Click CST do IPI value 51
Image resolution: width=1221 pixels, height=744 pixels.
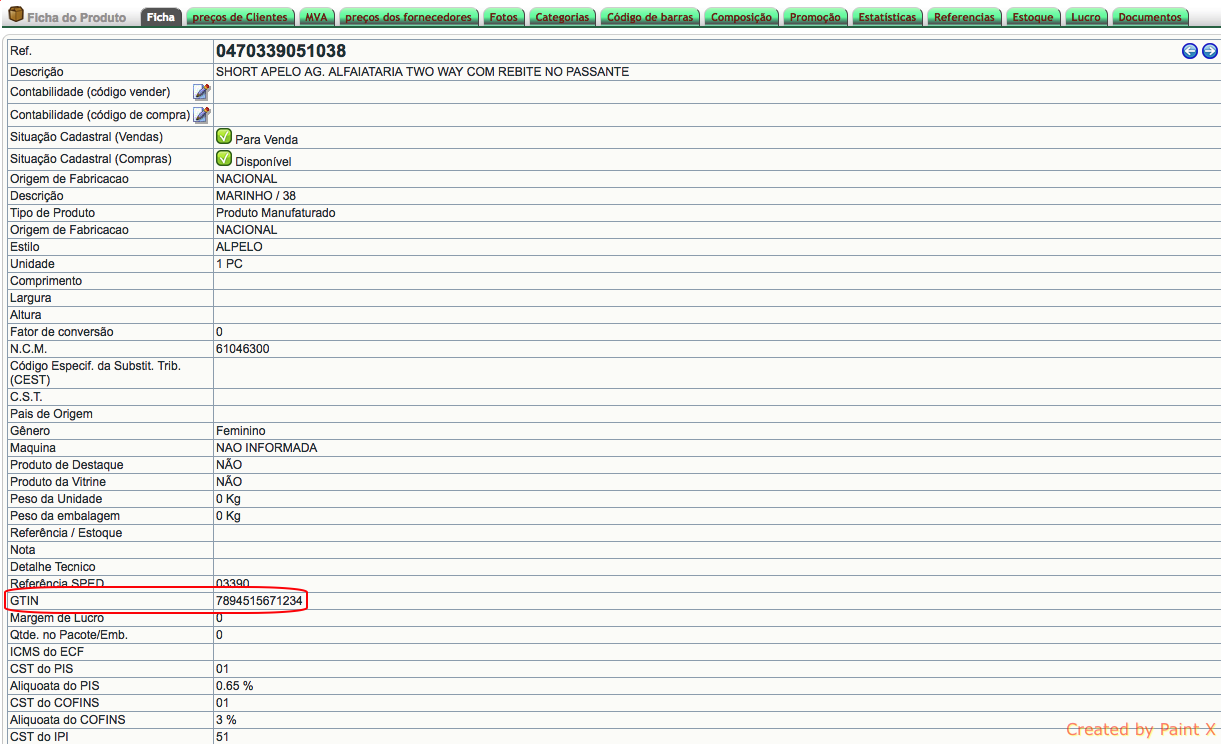[x=222, y=737]
